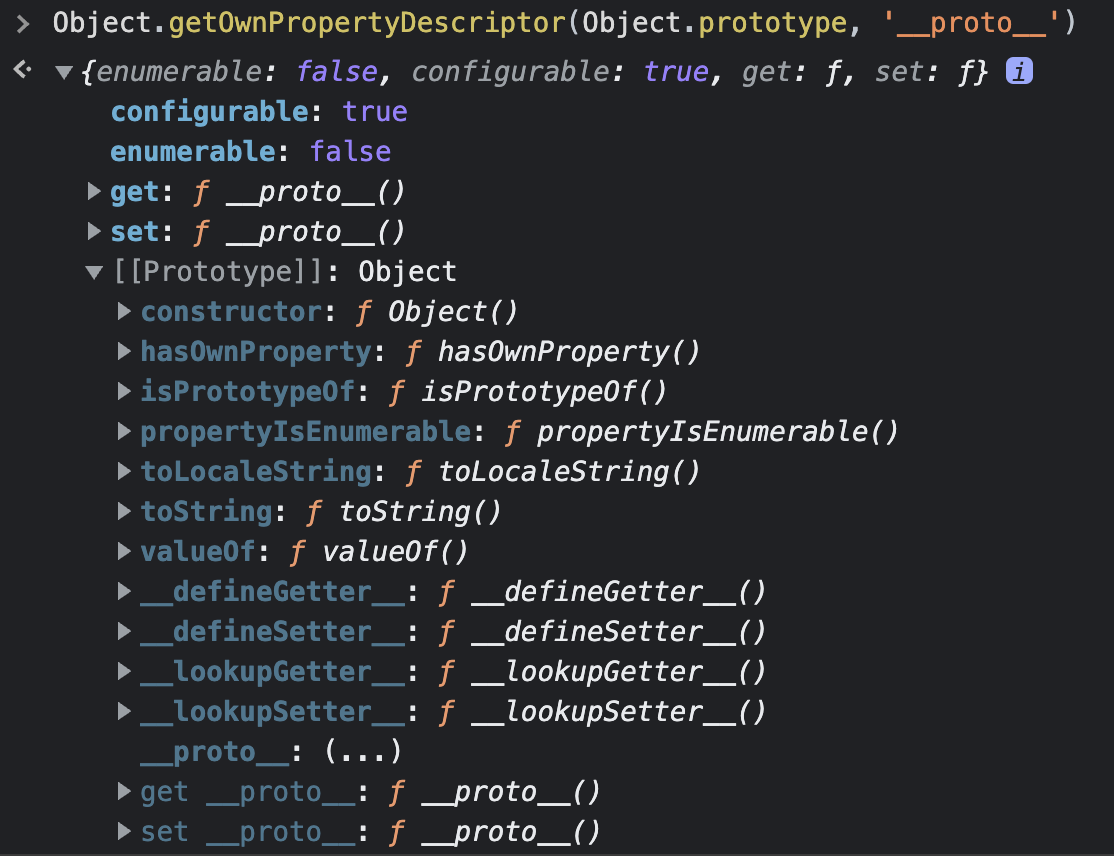Collapse the result object disclosure triangle
1114x856 pixels.
[x=64, y=72]
